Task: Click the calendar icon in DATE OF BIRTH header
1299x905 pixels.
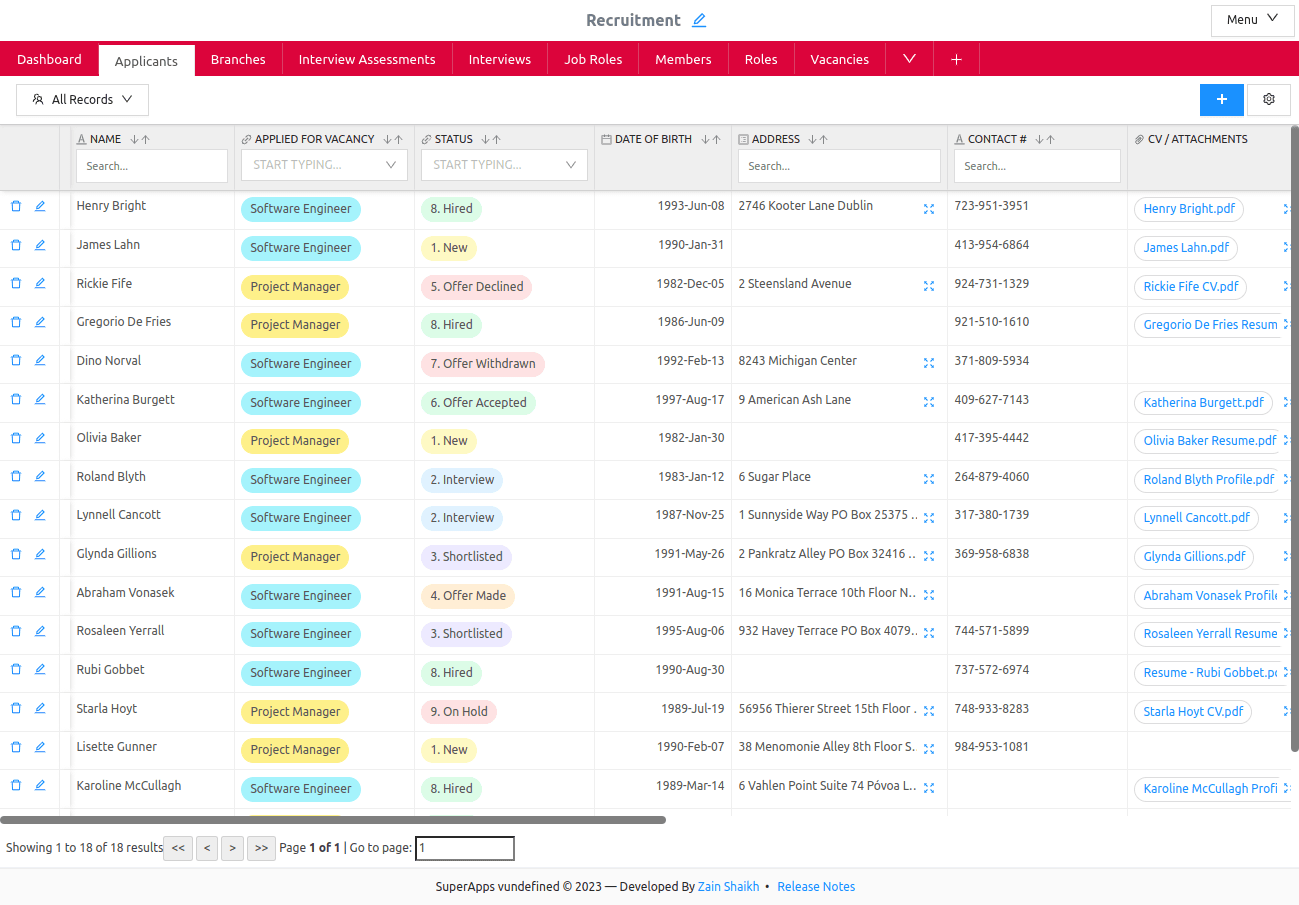Action: pyautogui.click(x=607, y=139)
